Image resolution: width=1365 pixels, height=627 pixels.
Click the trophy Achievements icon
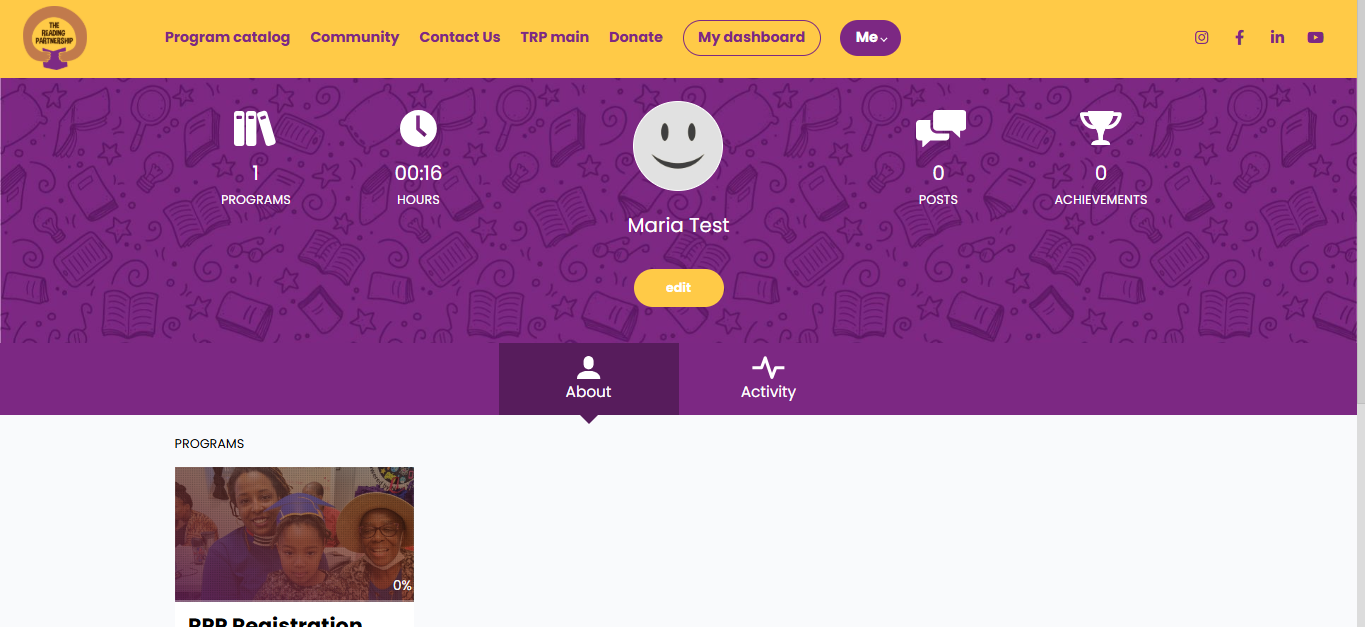coord(1100,128)
